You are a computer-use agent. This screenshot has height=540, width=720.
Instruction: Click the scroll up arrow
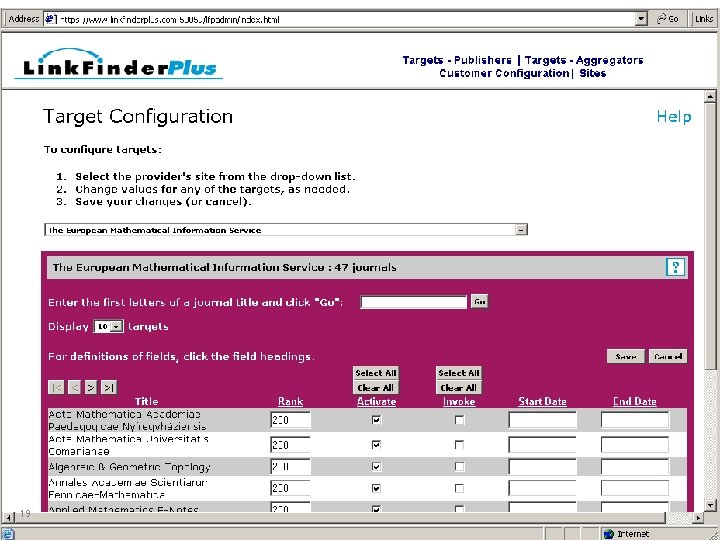pos(710,96)
